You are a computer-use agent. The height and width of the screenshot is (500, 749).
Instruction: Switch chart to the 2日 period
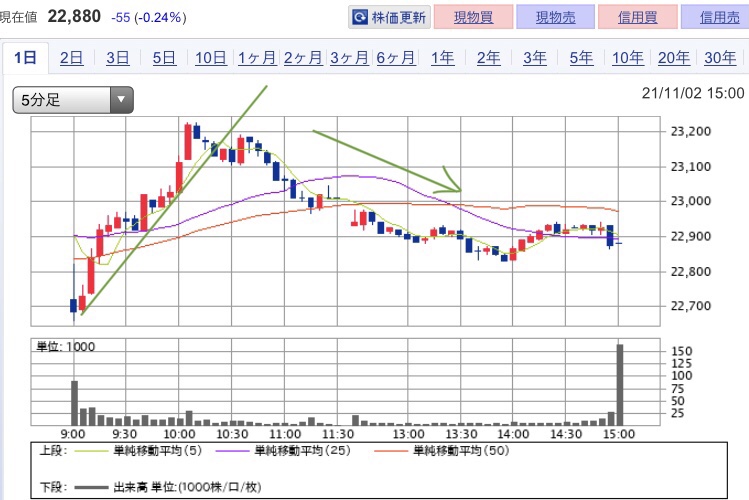[71, 58]
